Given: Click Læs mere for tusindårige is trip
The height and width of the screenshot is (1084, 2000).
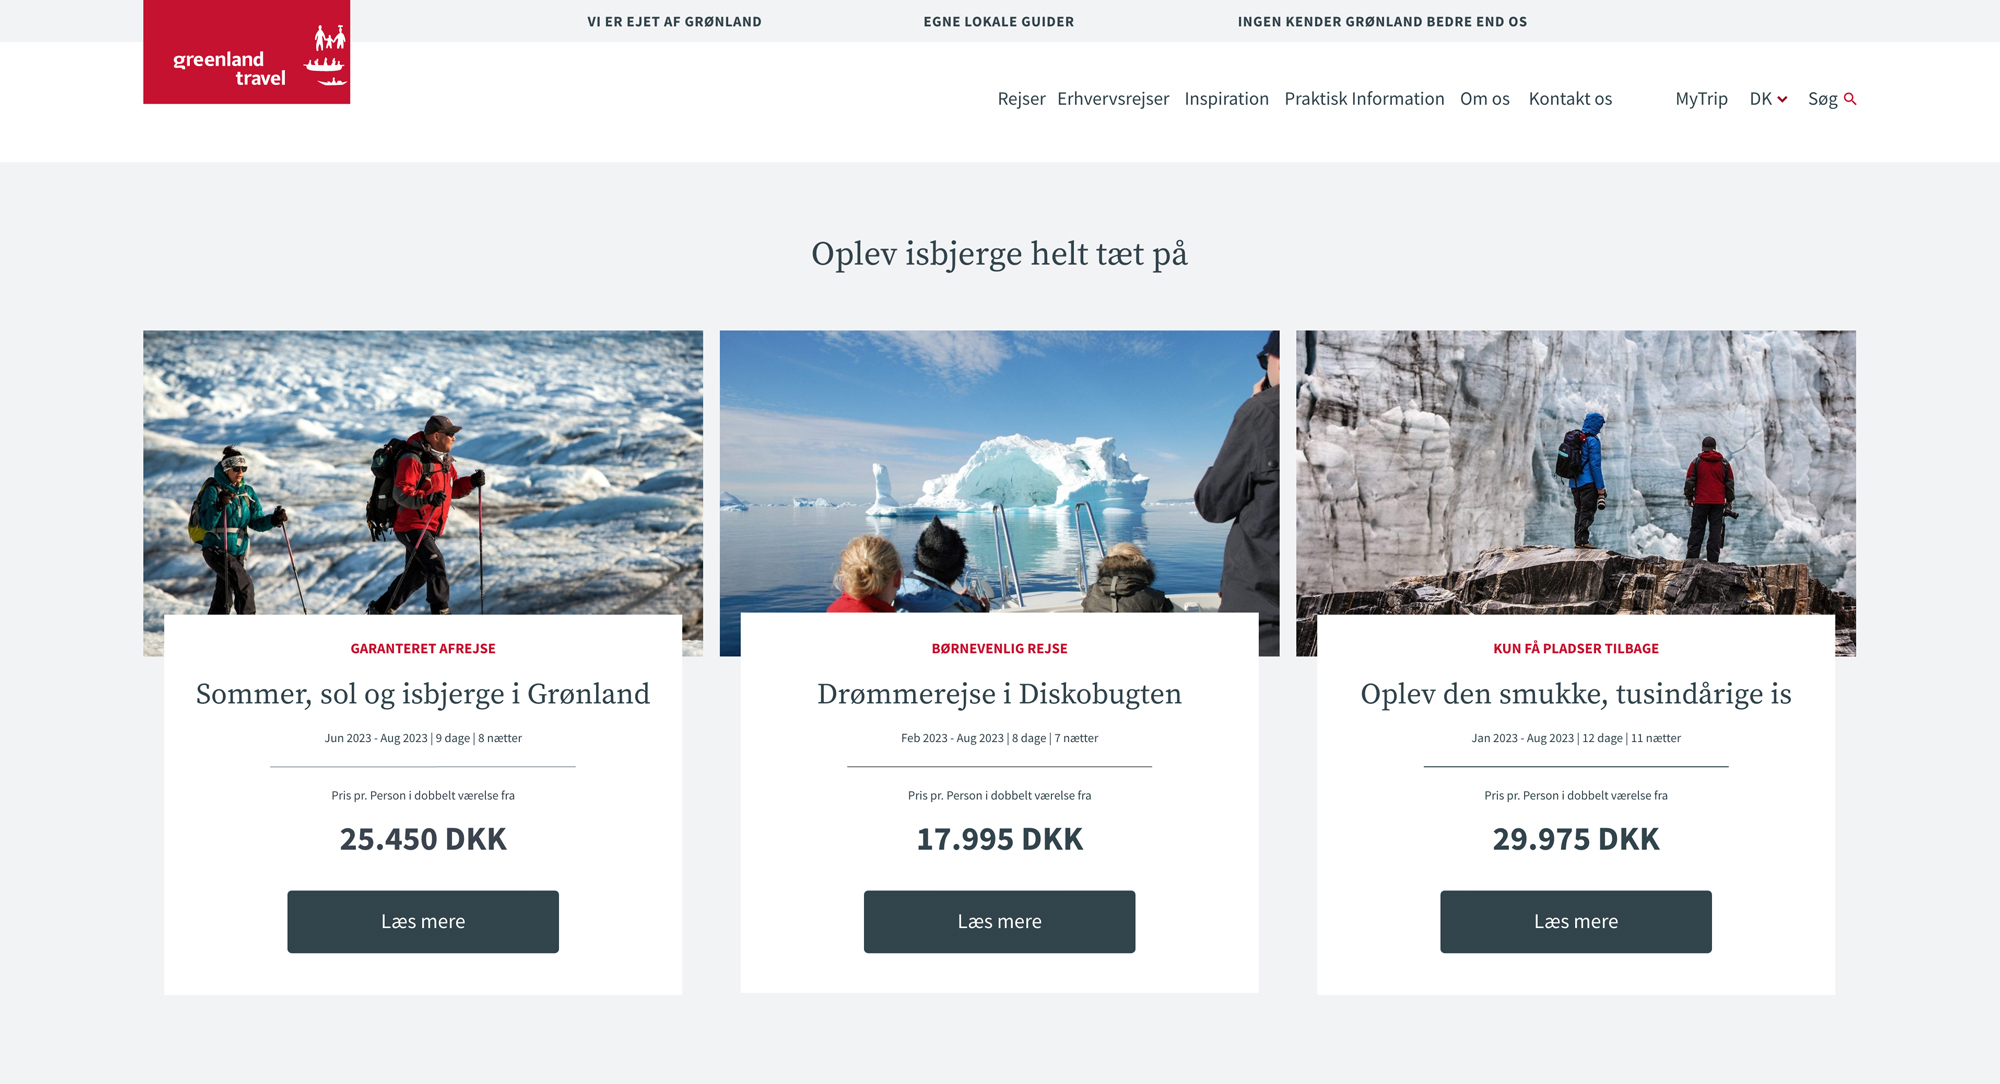Looking at the screenshot, I should click(1576, 921).
